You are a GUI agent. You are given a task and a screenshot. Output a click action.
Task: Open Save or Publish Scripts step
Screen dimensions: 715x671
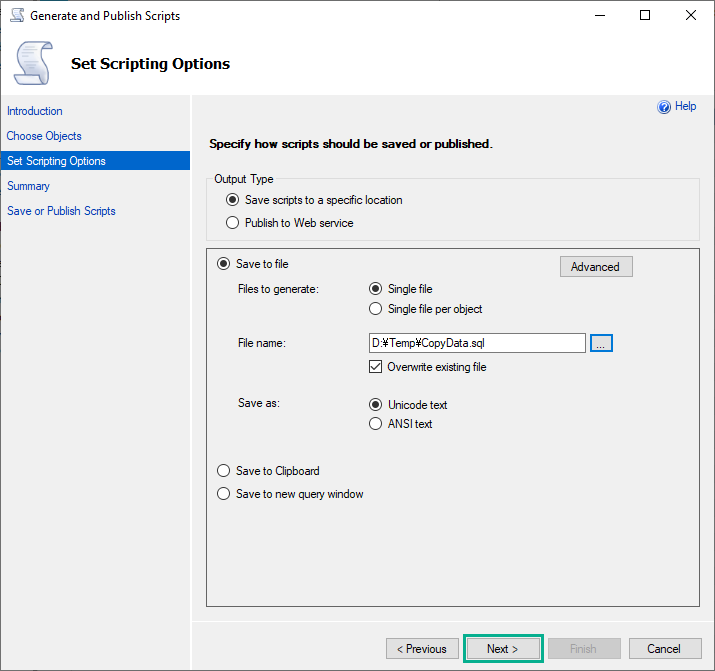pyautogui.click(x=61, y=211)
